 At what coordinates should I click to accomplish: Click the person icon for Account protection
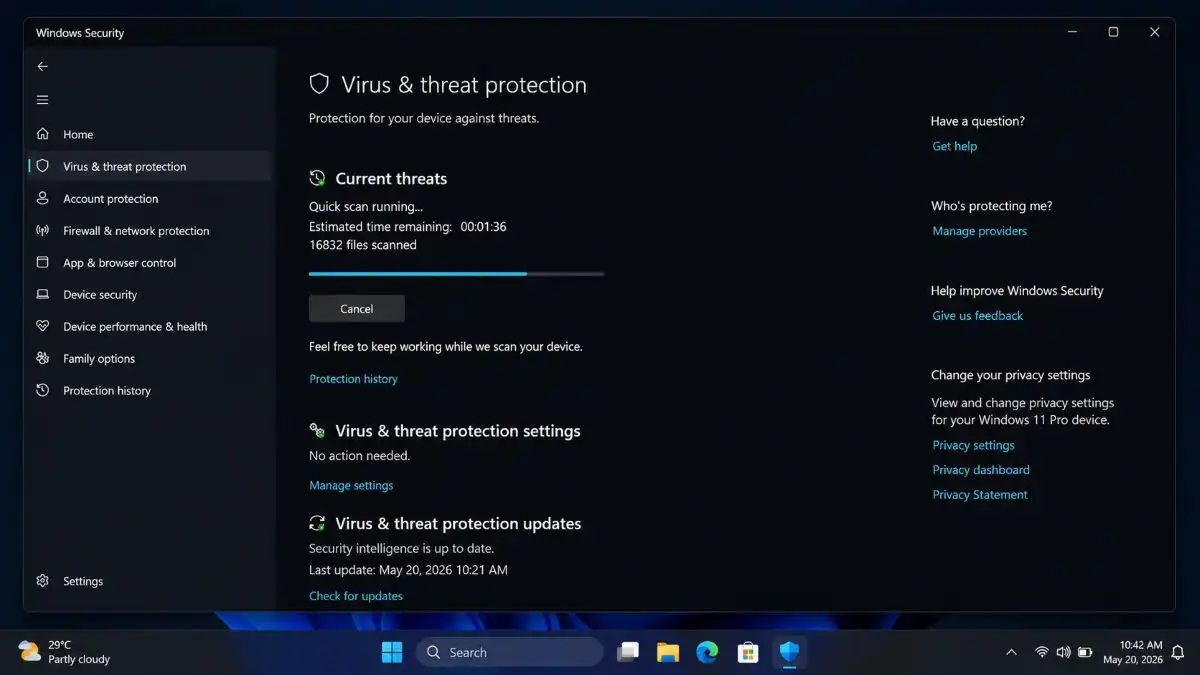42,198
